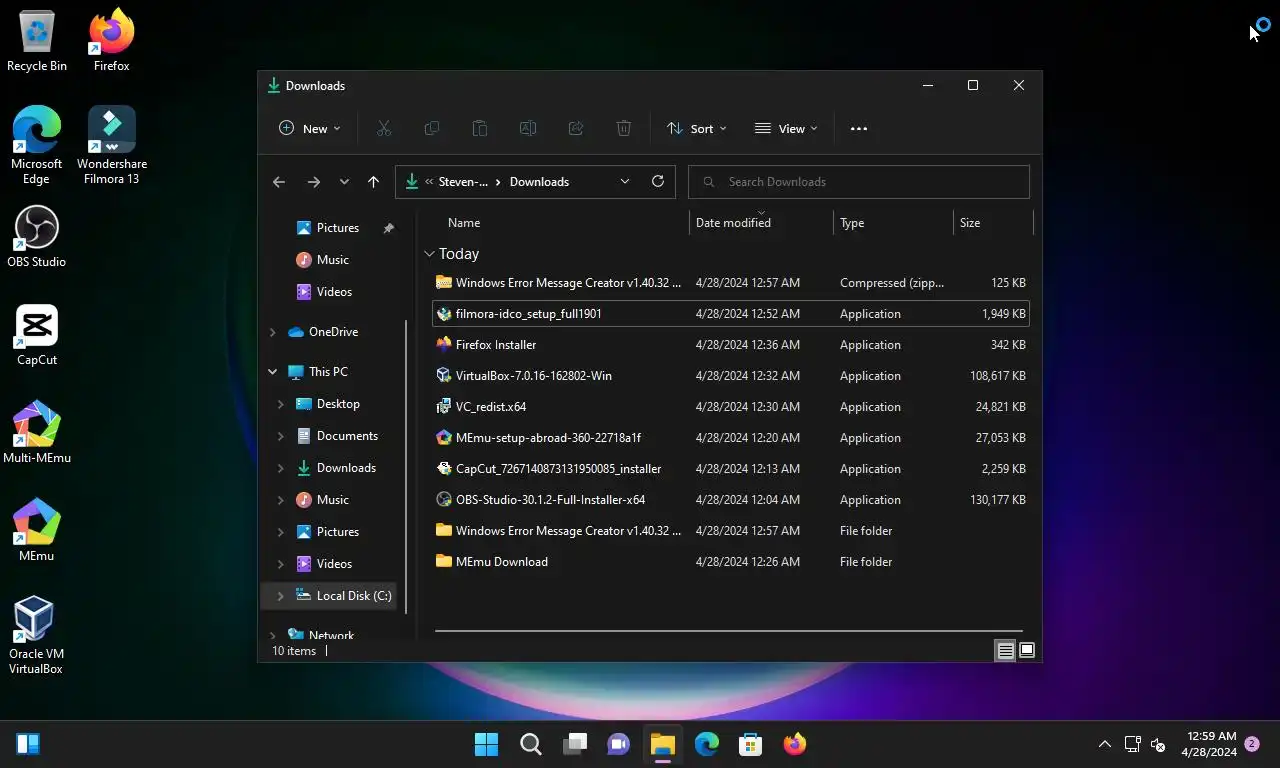Switch to large thumbnails view icon
The height and width of the screenshot is (768, 1280).
1026,650
